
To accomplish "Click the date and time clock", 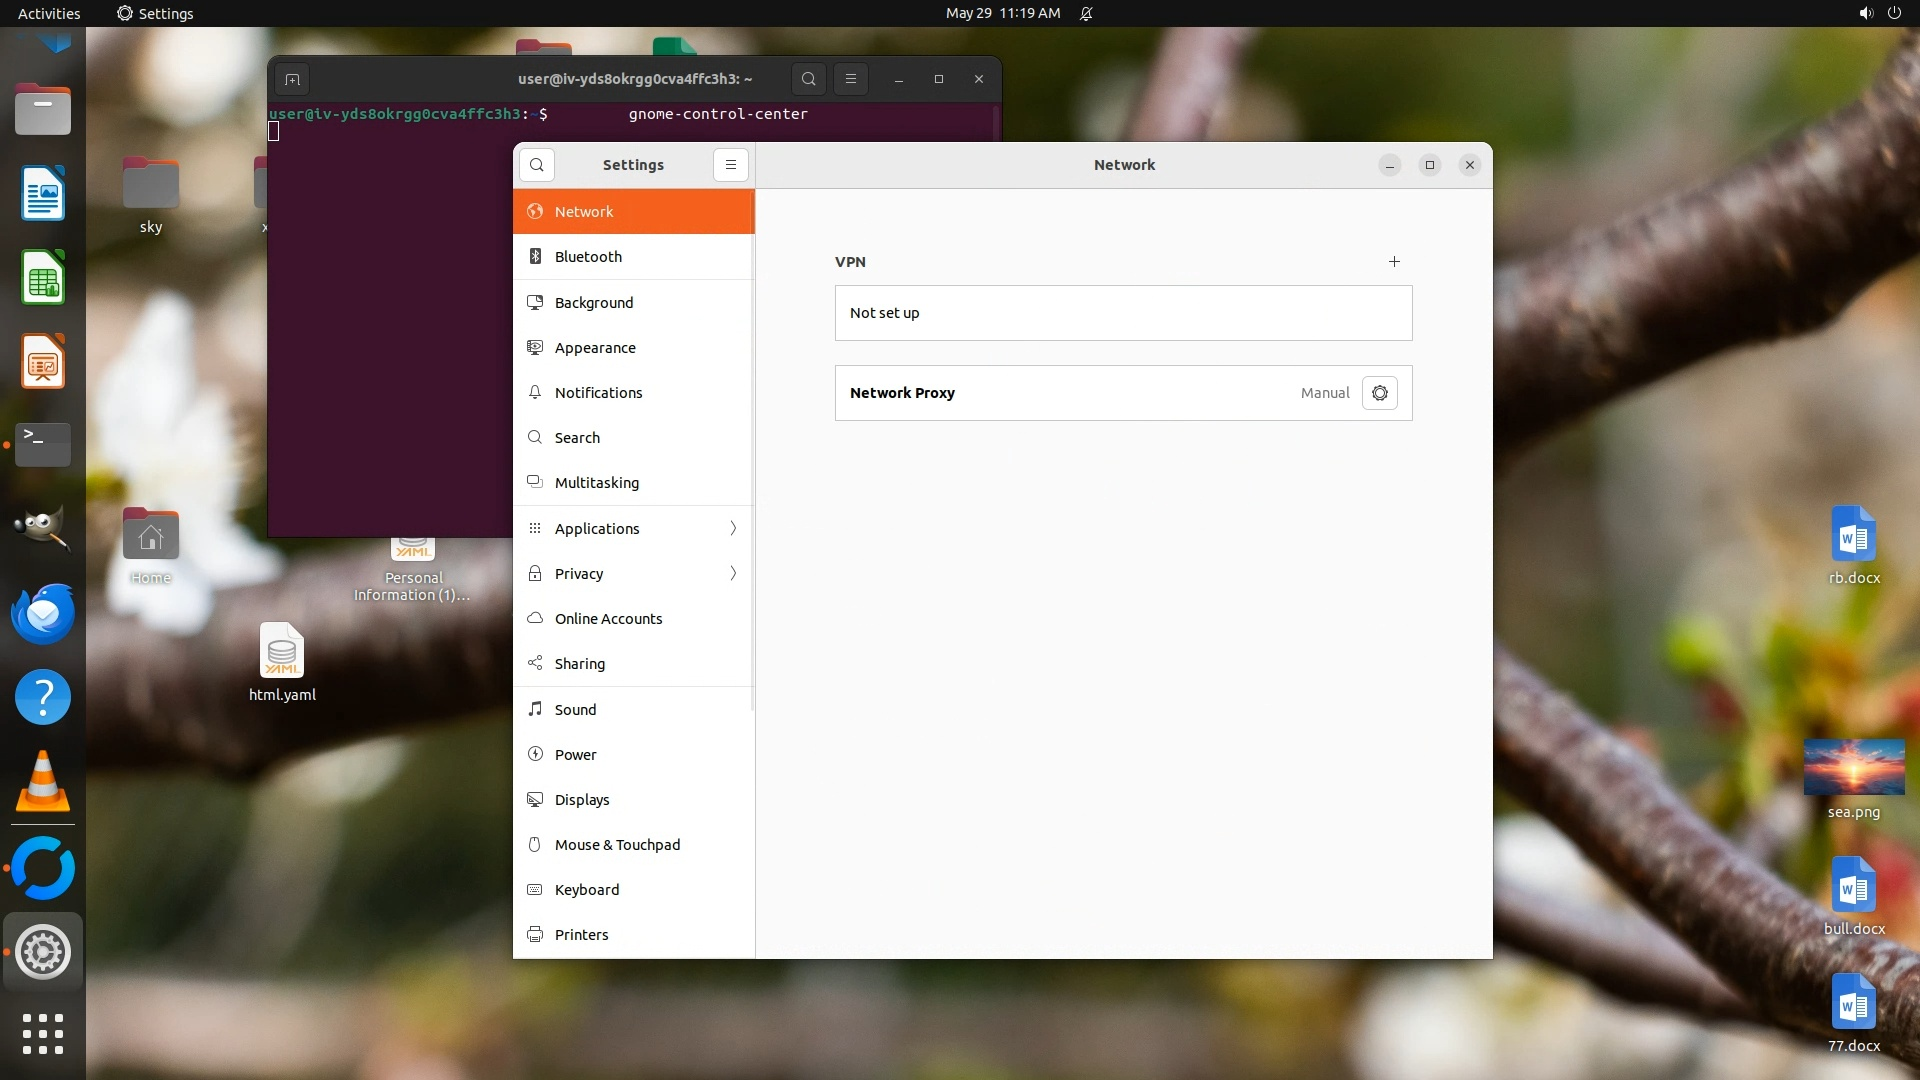I will [1002, 13].
